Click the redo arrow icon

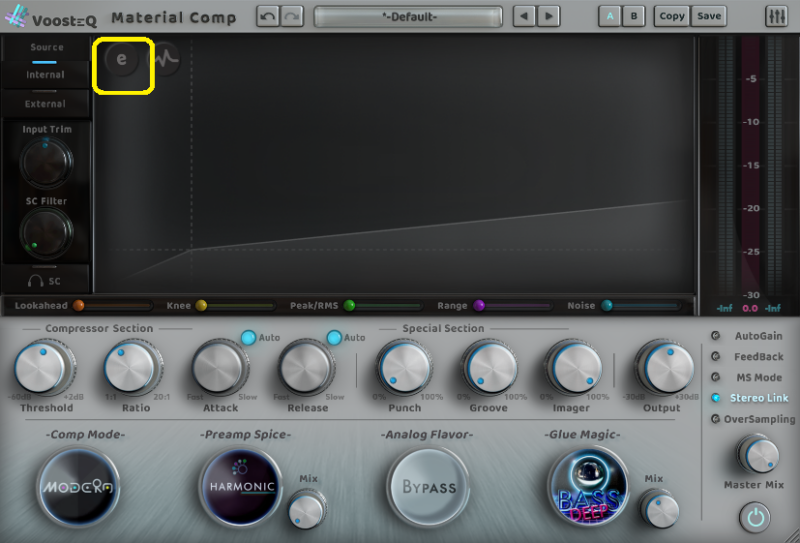click(x=291, y=16)
